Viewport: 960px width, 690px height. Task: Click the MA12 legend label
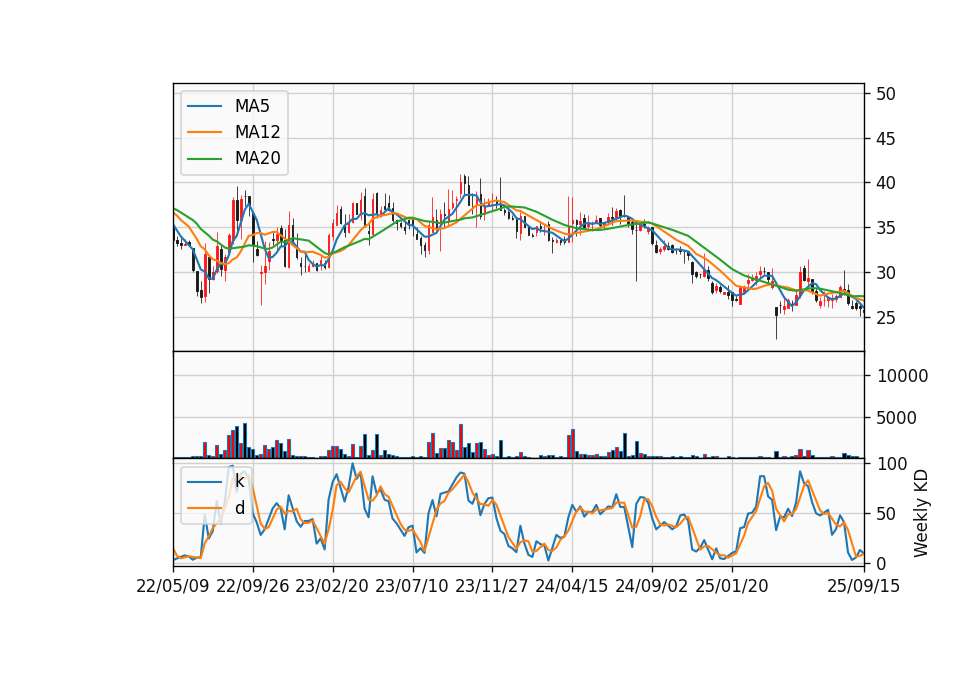pos(257,132)
